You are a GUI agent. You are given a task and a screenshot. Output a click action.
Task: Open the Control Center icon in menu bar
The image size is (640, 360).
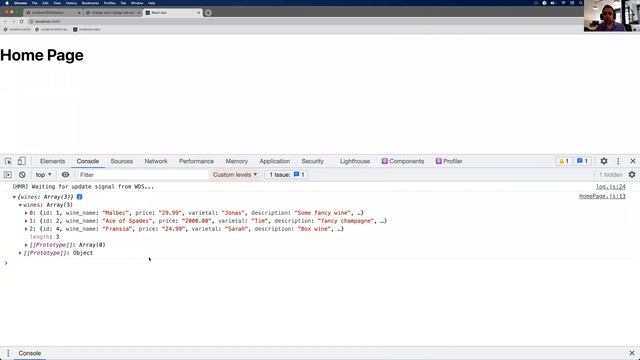(572, 3)
